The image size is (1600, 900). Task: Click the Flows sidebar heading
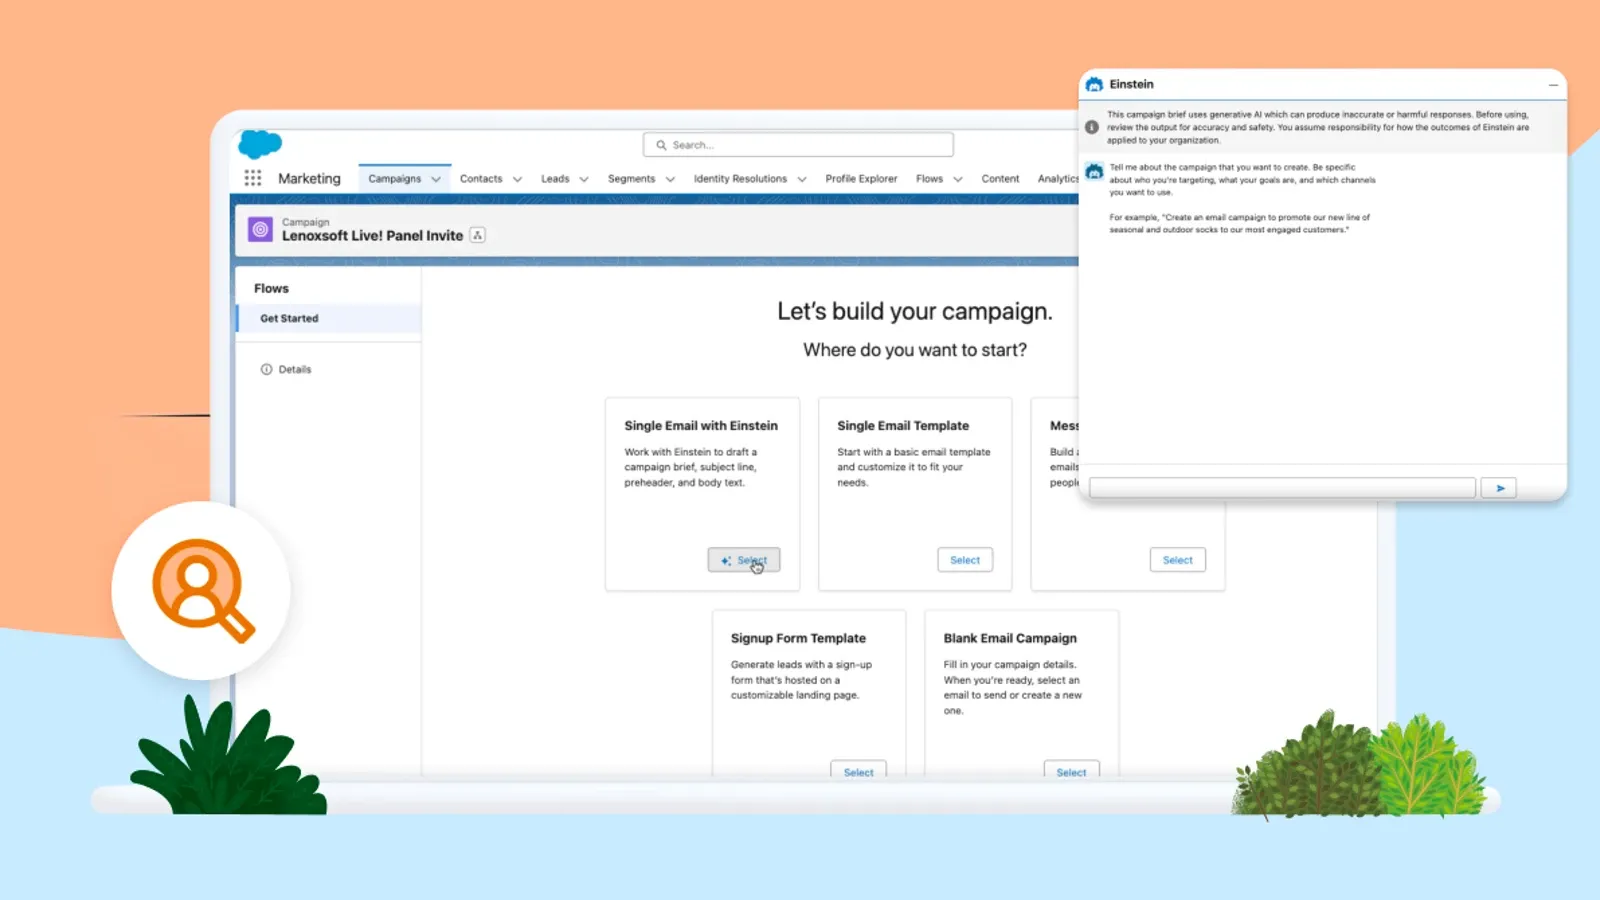coord(271,288)
